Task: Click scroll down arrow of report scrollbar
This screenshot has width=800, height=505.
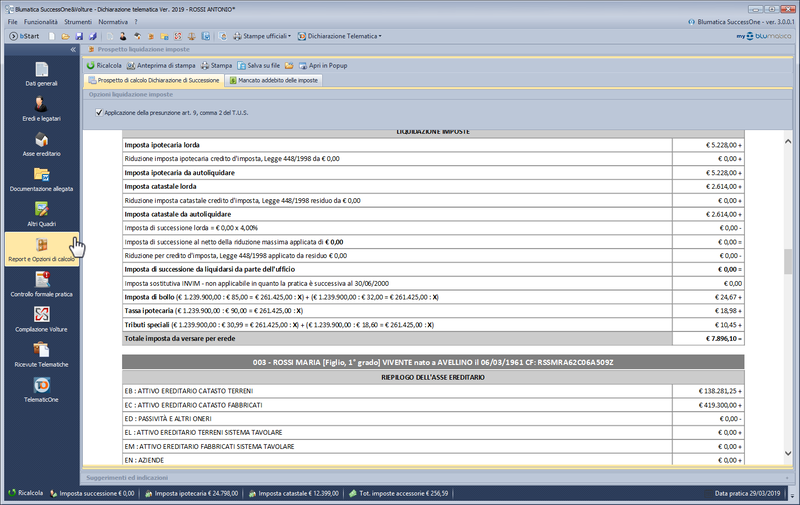Action: (x=788, y=453)
